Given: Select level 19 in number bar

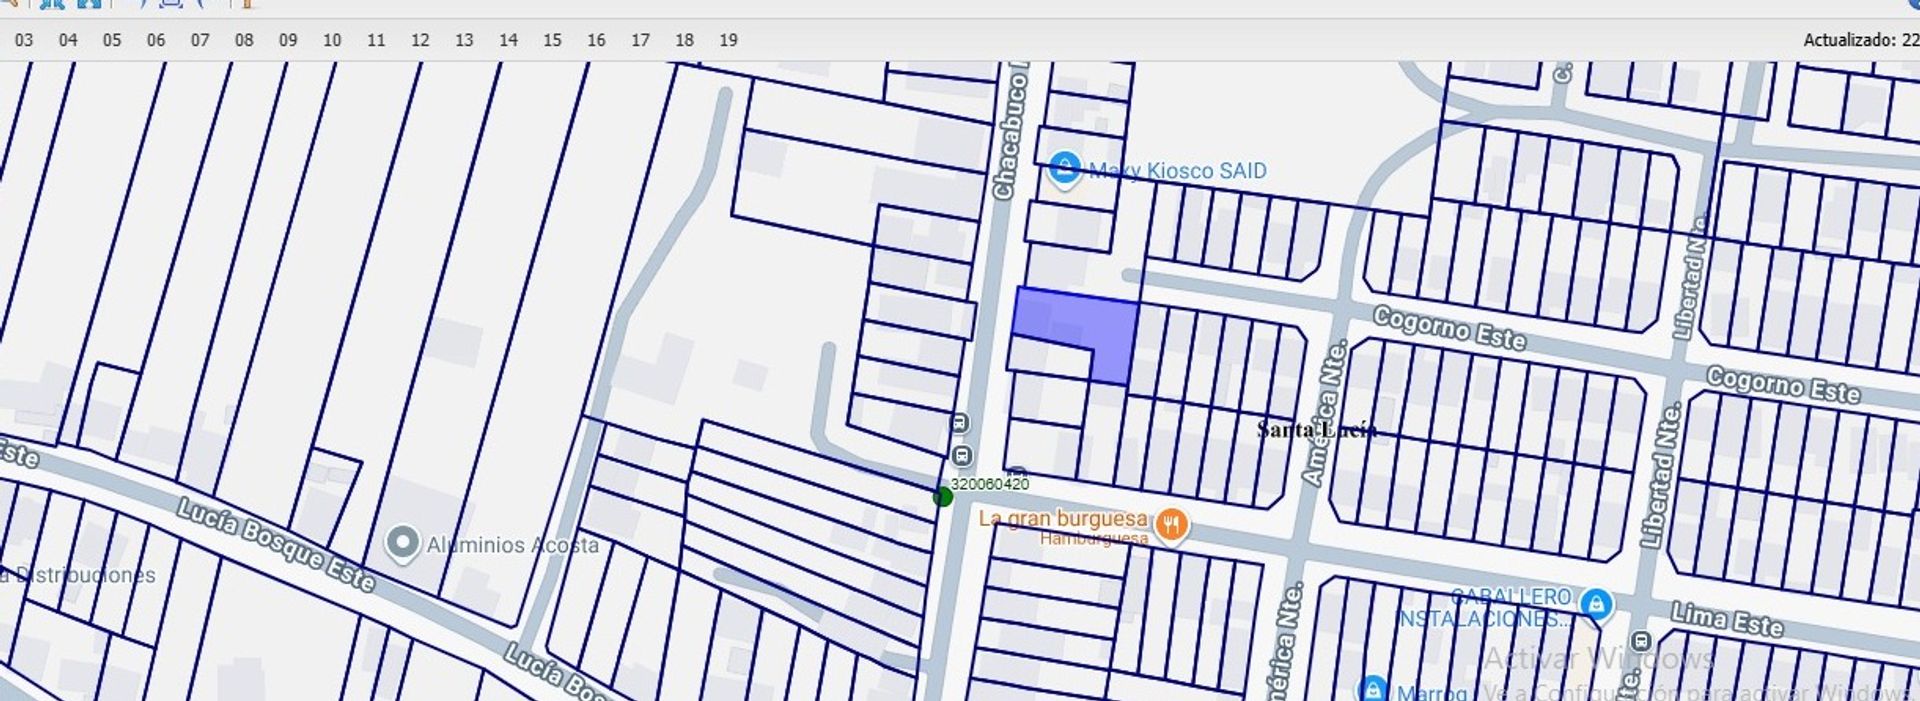Looking at the screenshot, I should (727, 40).
